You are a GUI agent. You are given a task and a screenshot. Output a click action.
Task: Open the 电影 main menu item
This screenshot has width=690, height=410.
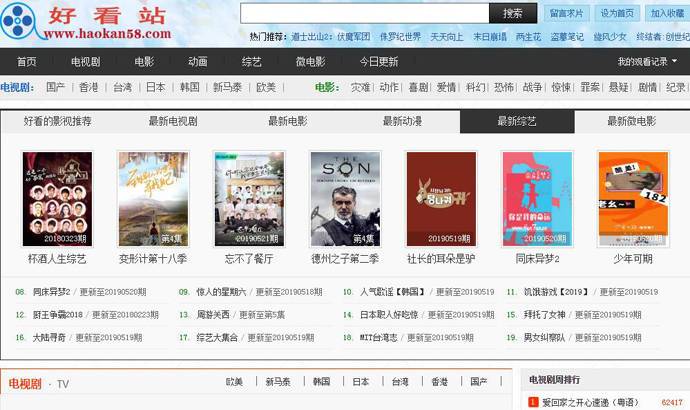(144, 62)
